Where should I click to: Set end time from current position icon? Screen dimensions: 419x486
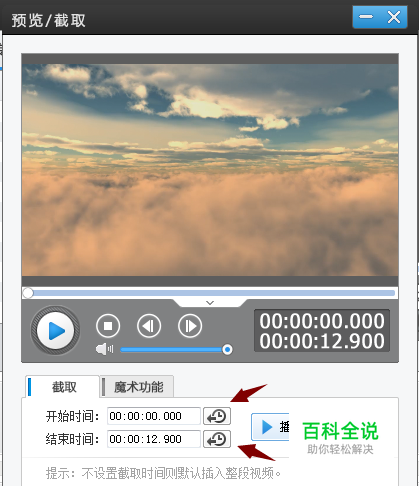[217, 439]
